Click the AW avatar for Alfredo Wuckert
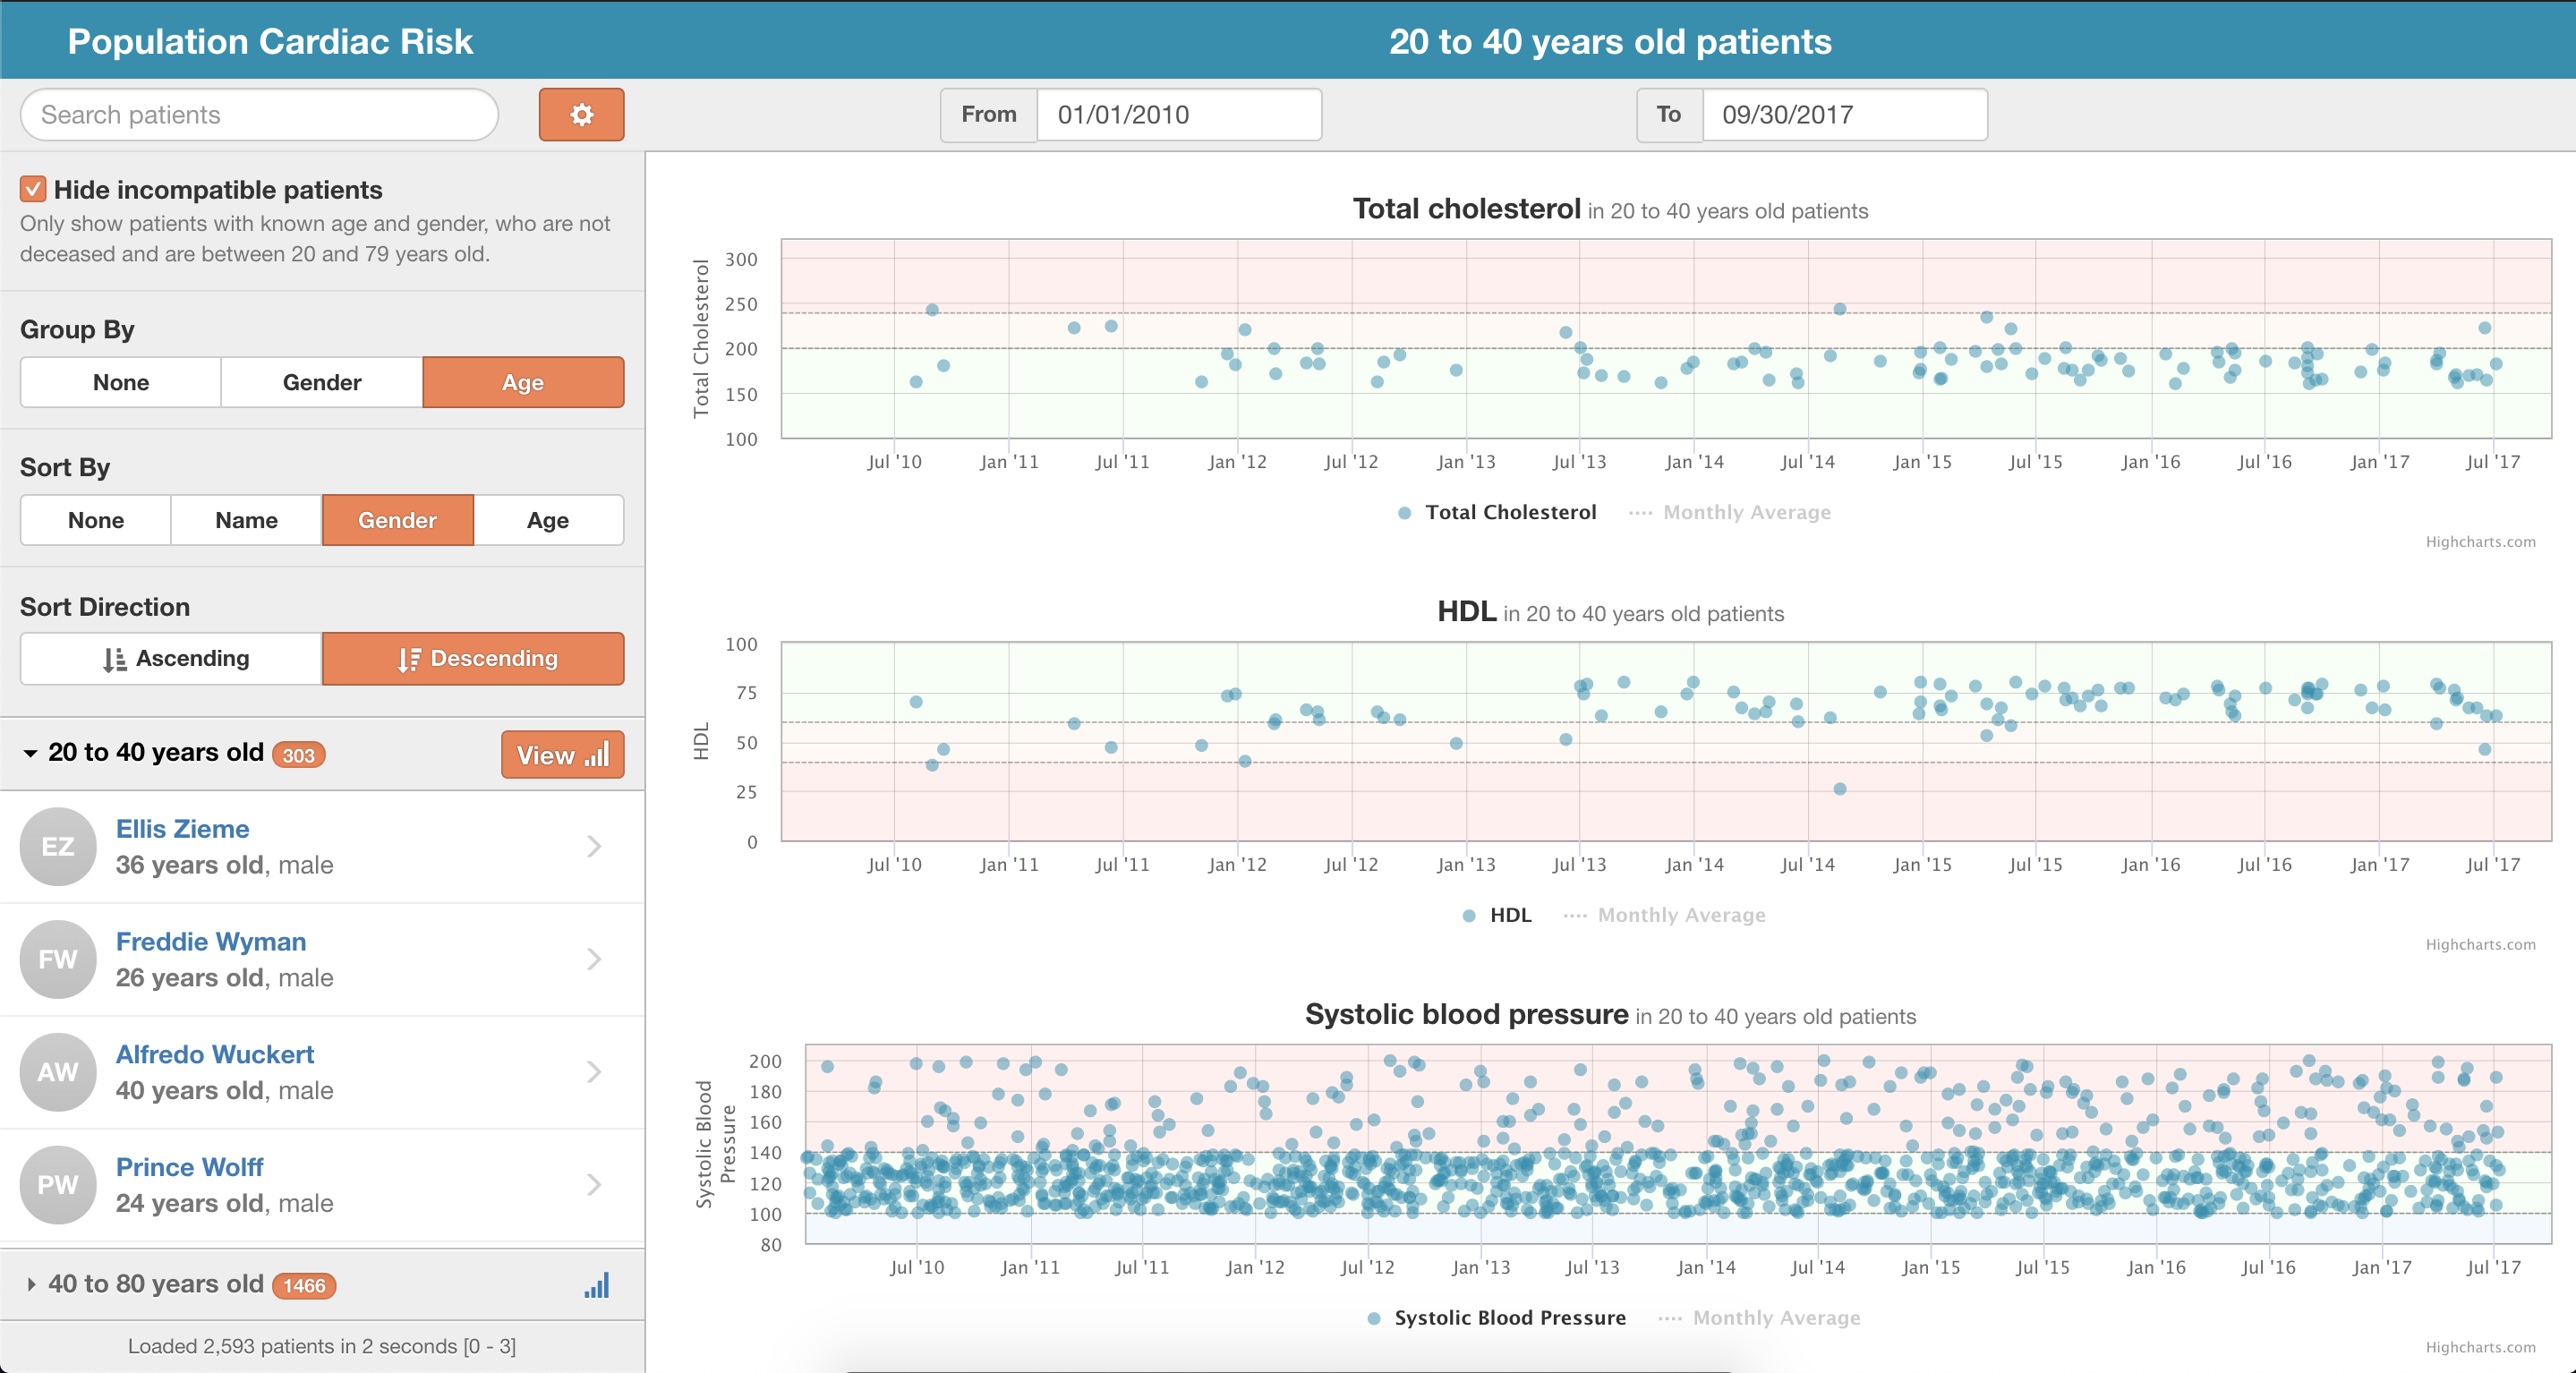 (x=58, y=1072)
